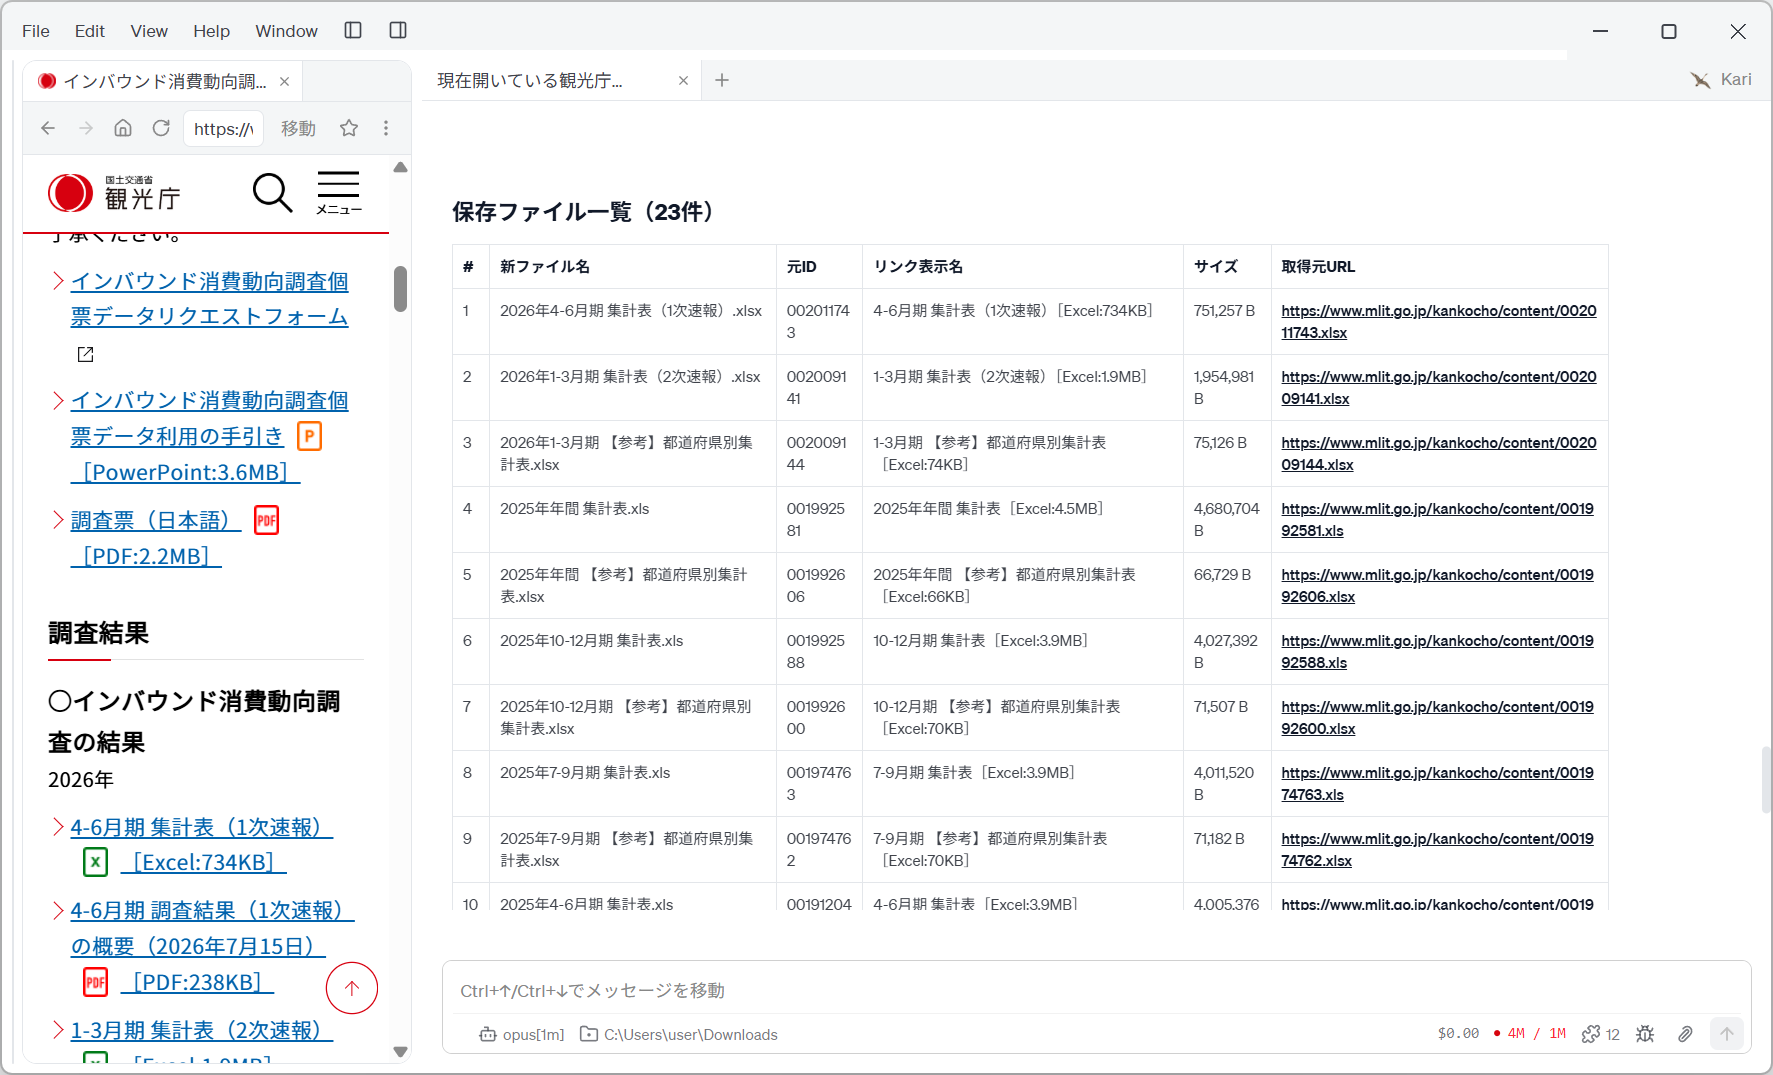Add a new tab with plus icon

coord(722,80)
